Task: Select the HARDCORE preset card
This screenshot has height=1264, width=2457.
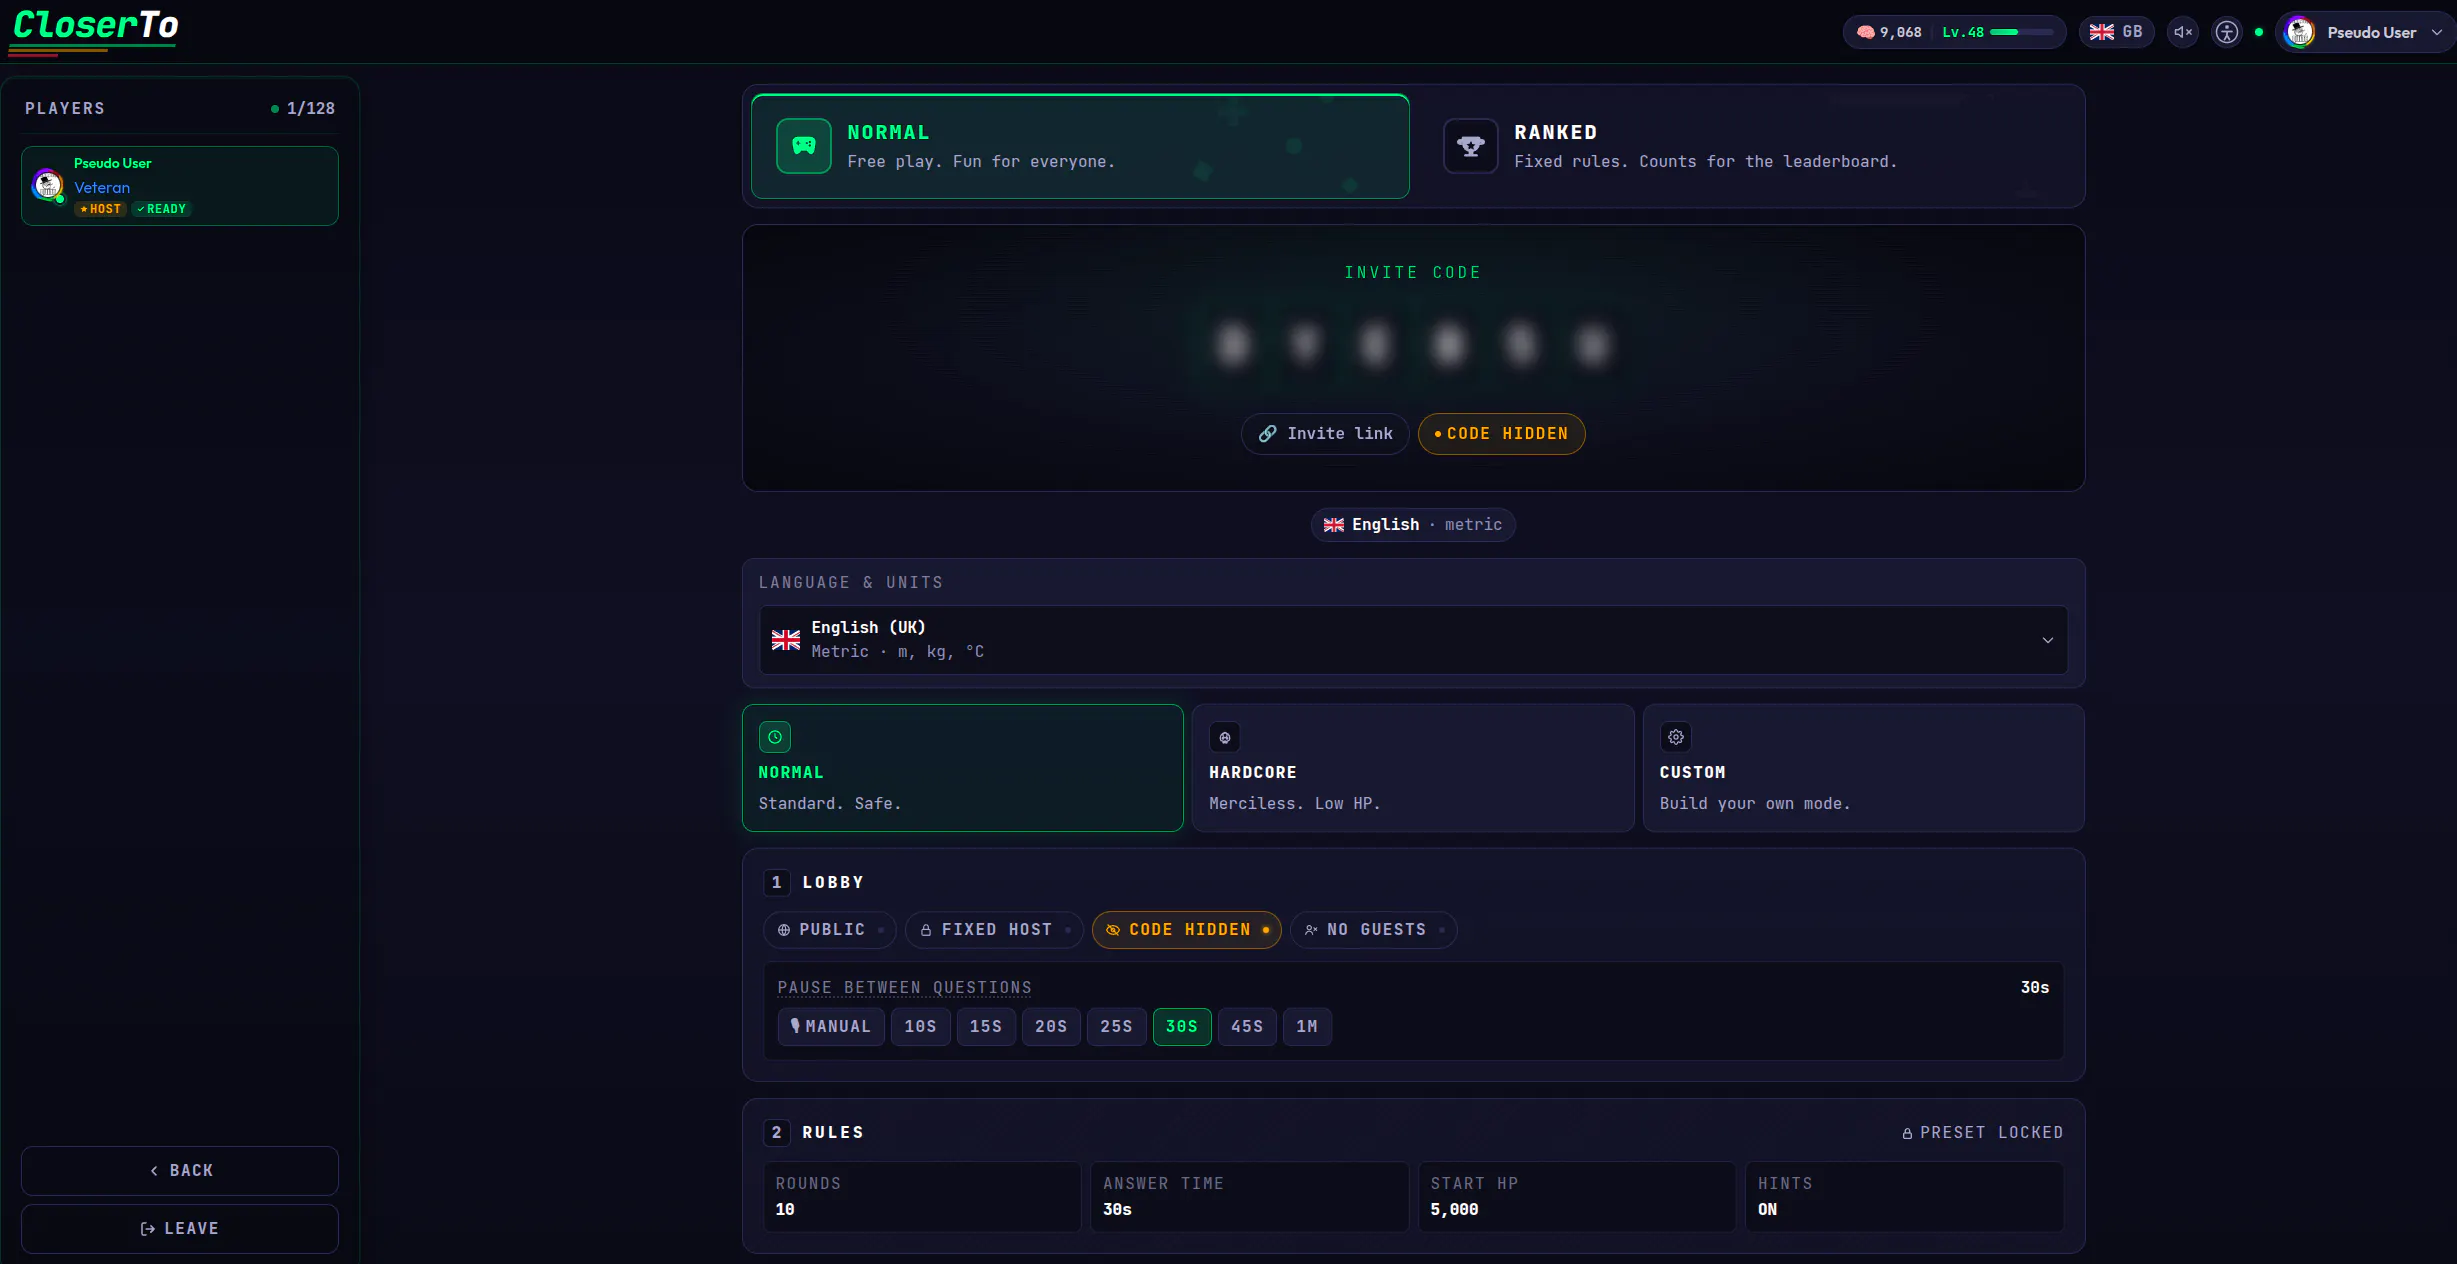Action: (x=1413, y=768)
